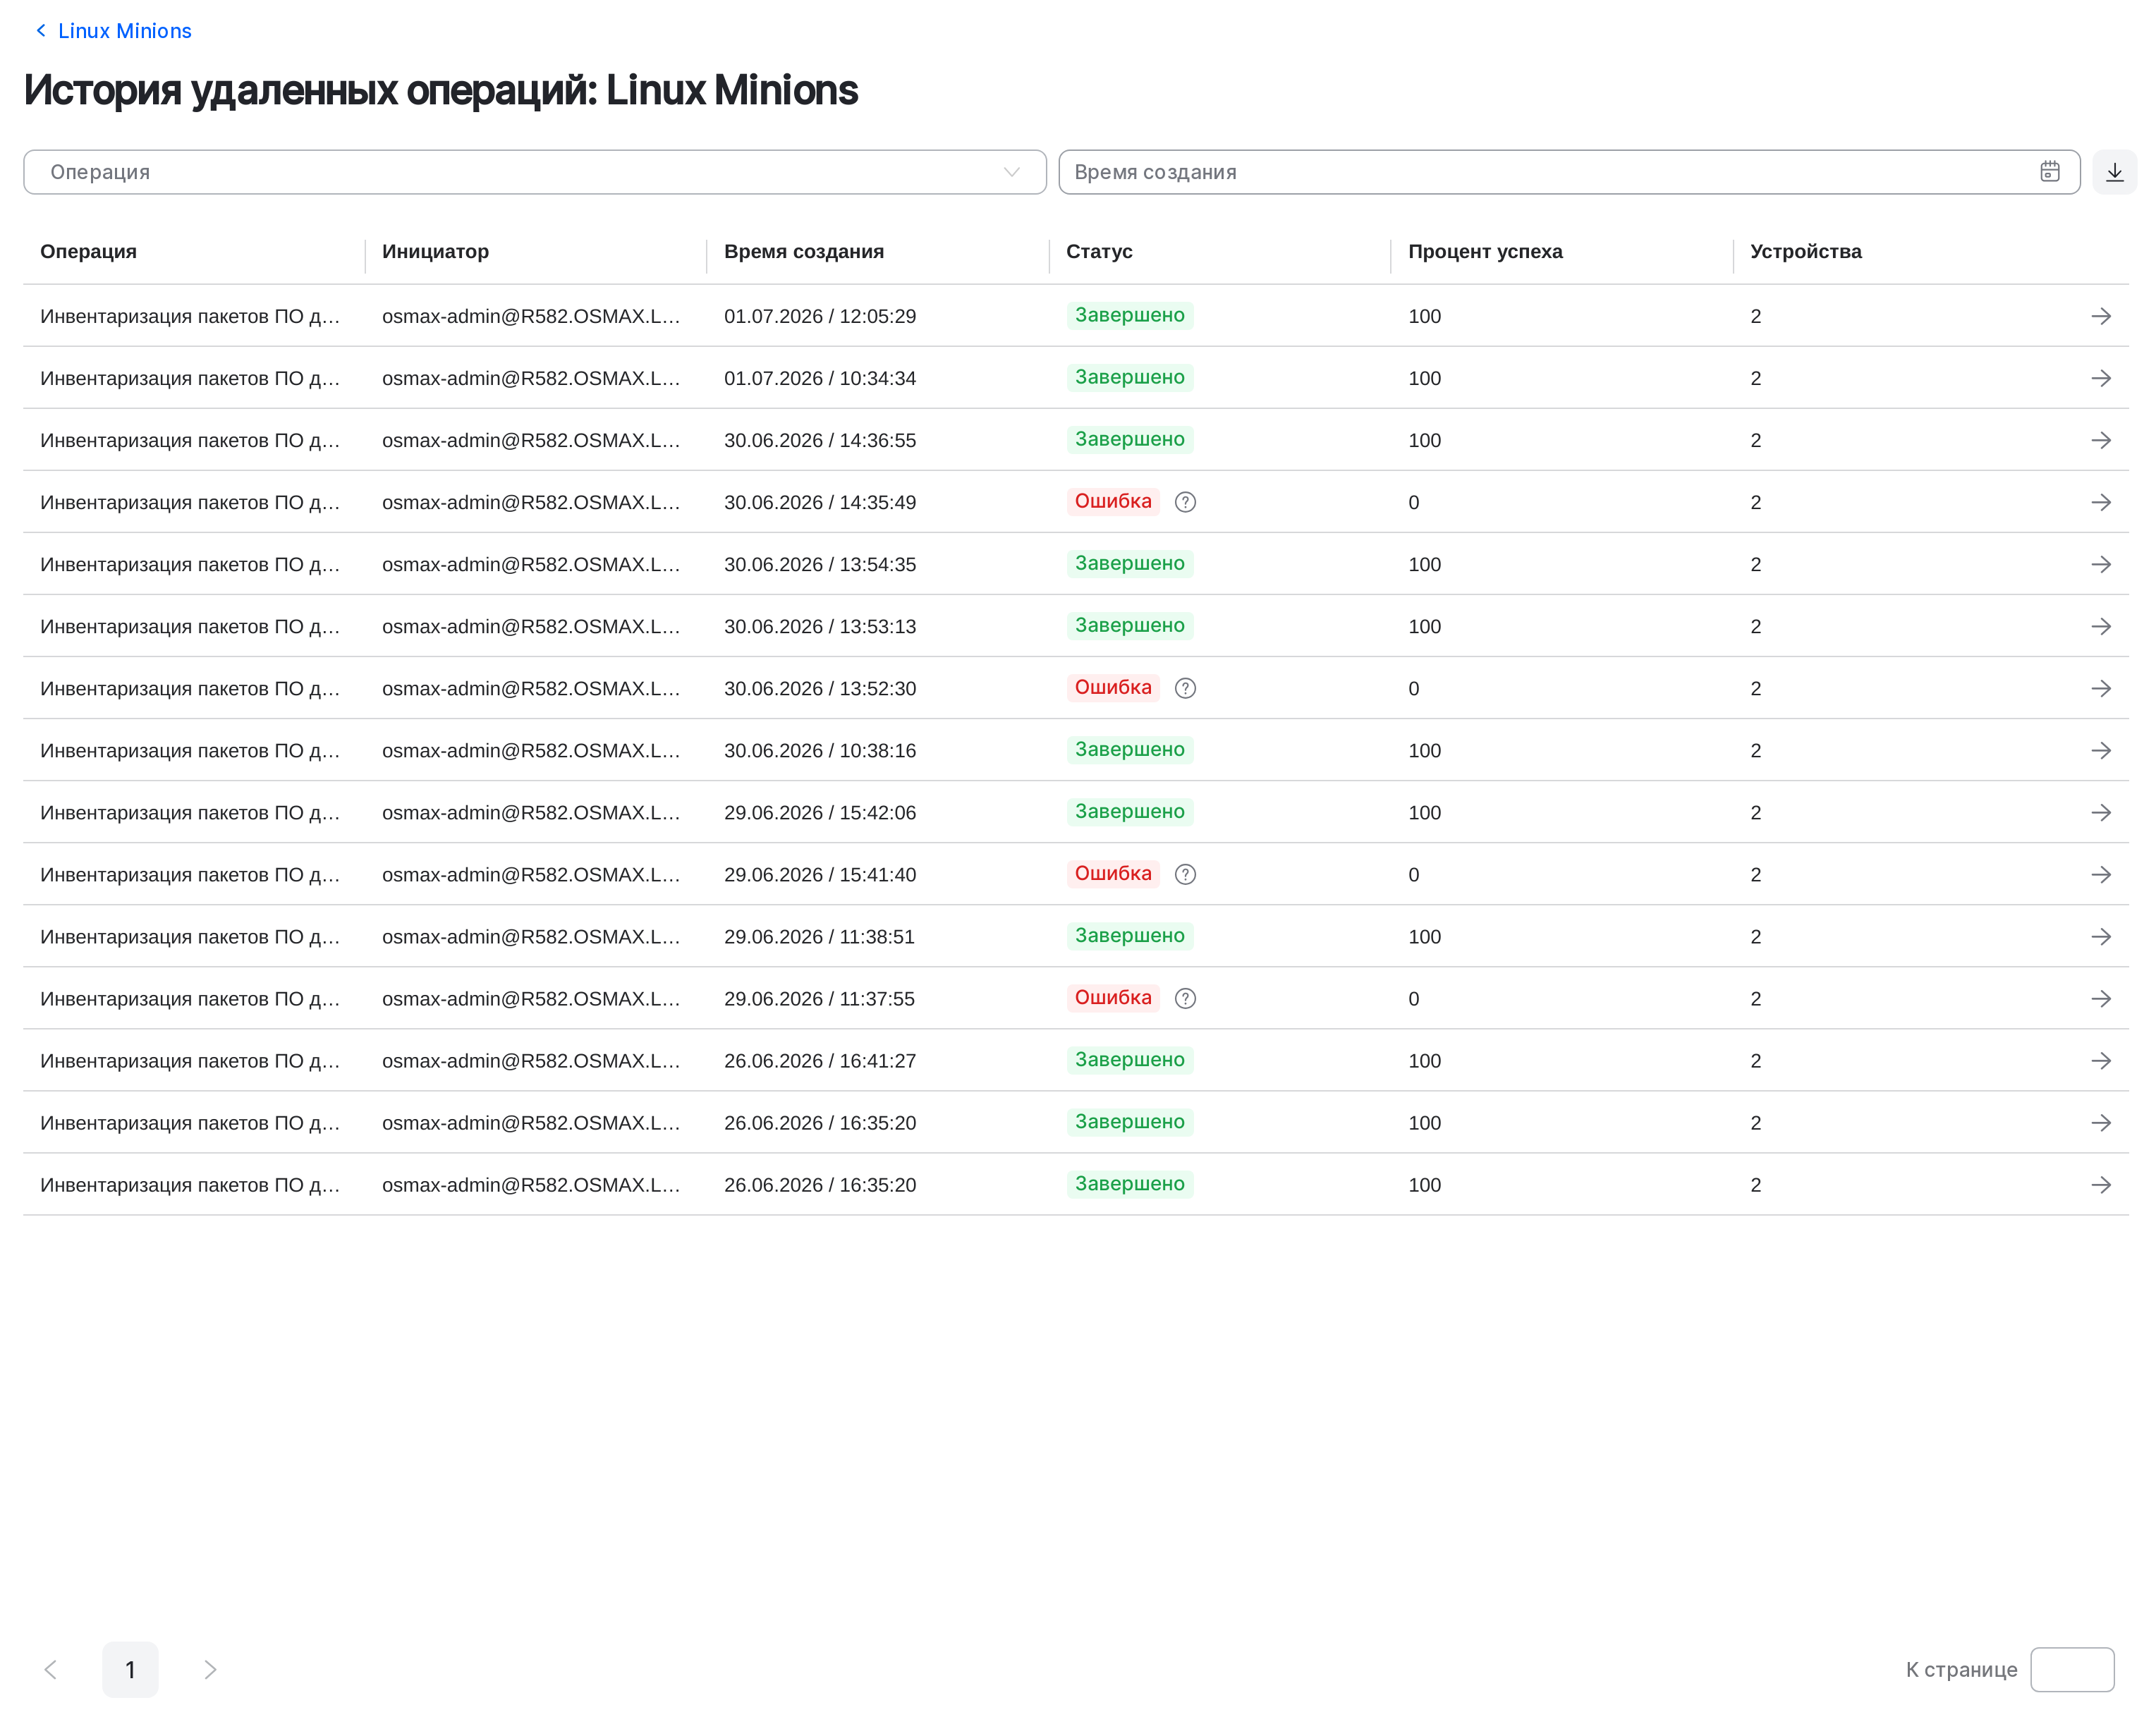This screenshot has height=1717, width=2156.
Task: Click the Процент успеха column header
Action: coord(1485,251)
